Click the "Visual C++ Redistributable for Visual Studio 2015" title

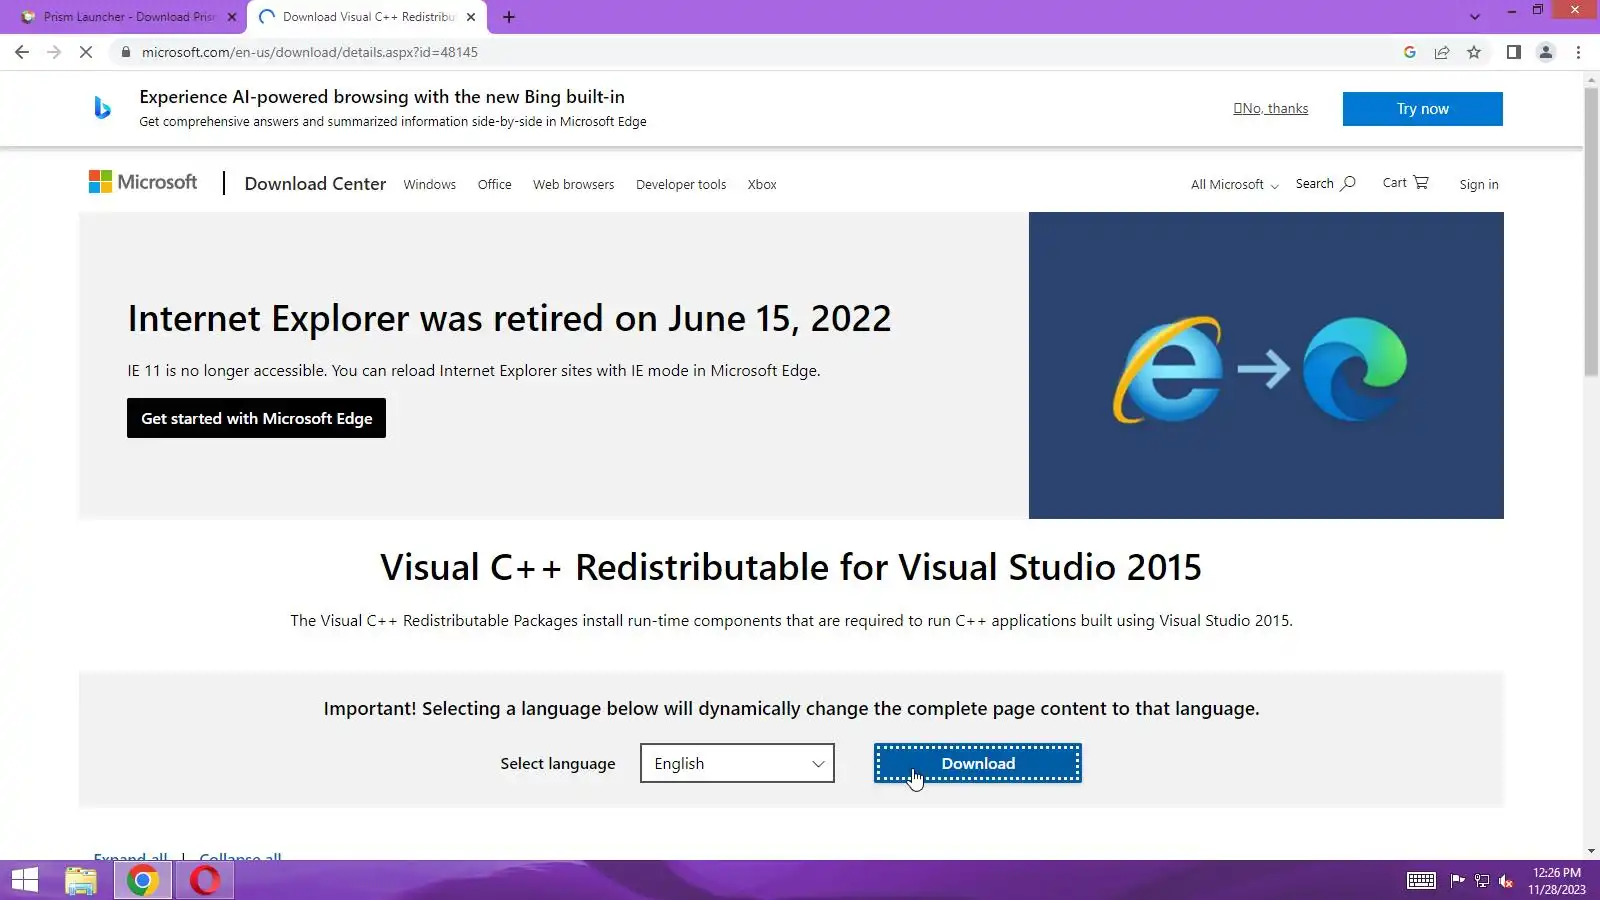[791, 567]
